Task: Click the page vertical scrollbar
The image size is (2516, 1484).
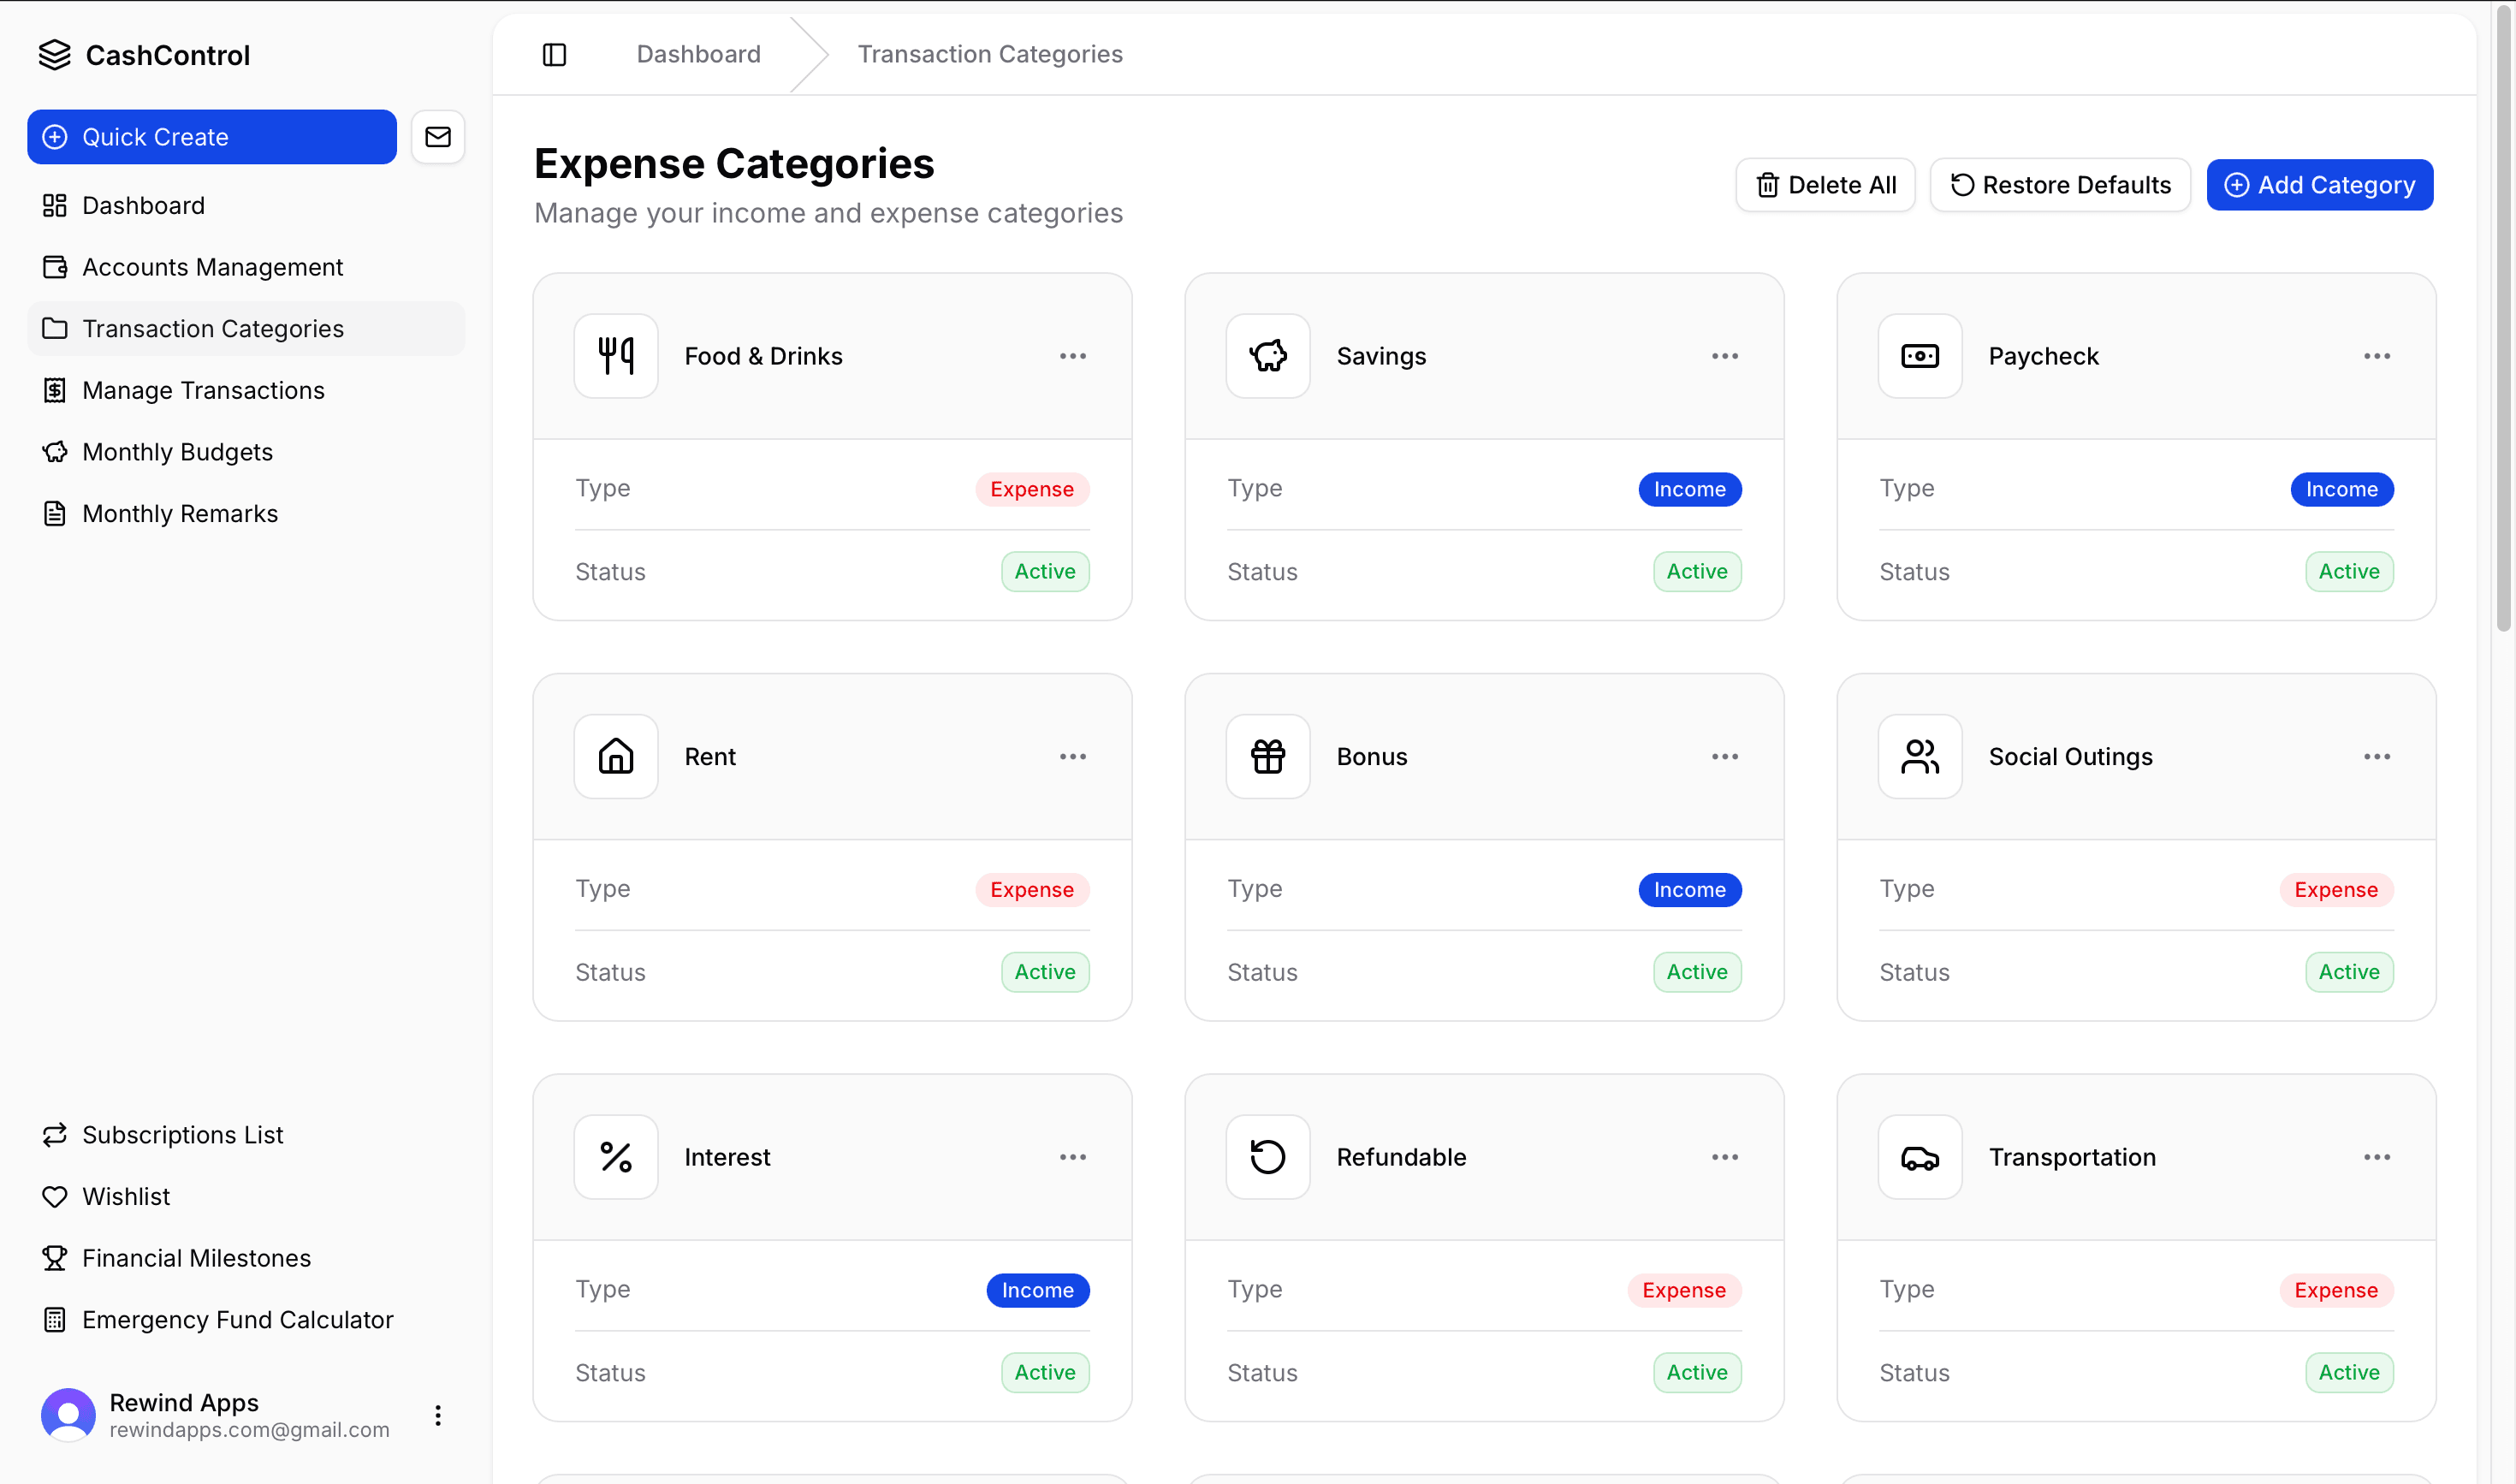Action: coord(2503,320)
